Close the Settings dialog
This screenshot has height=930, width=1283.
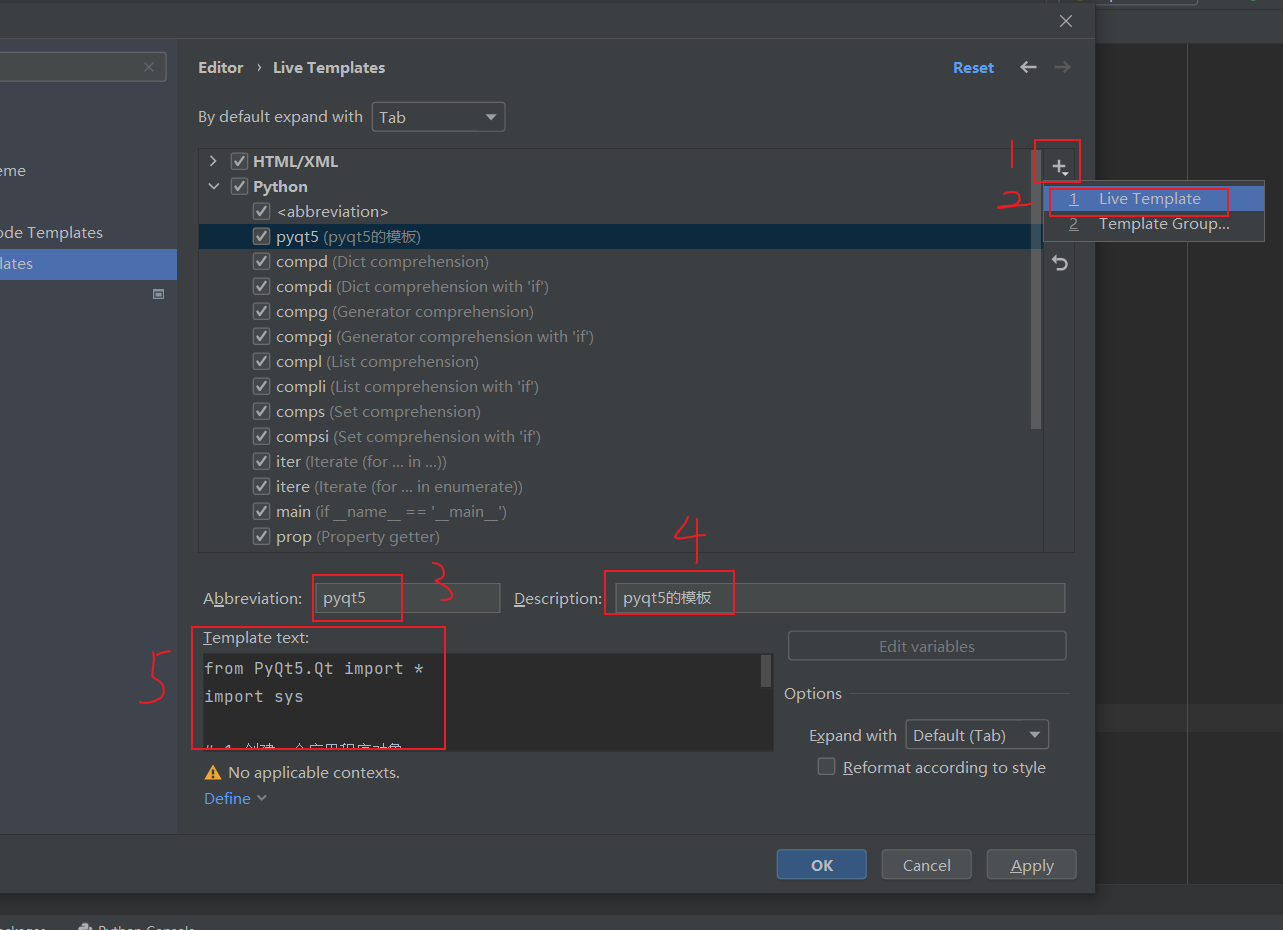coord(1066,21)
